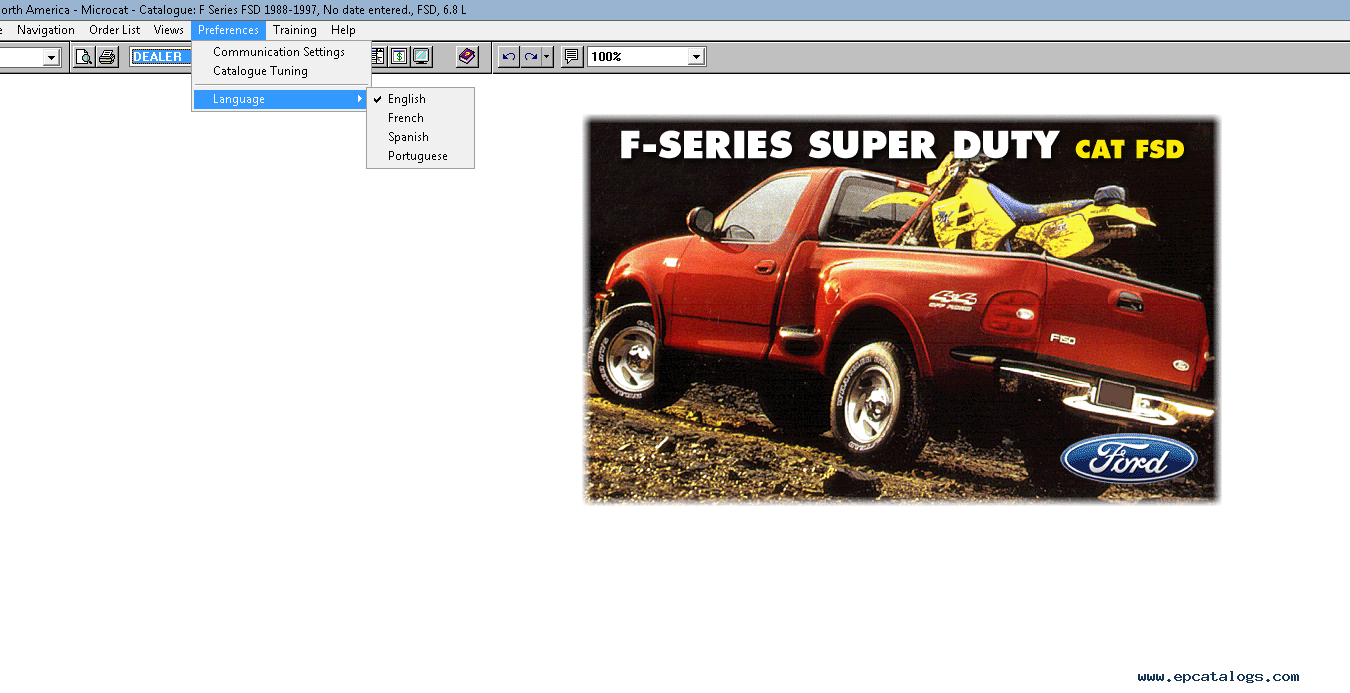Click the printer icon
The height and width of the screenshot is (693, 1350).
[x=107, y=57]
